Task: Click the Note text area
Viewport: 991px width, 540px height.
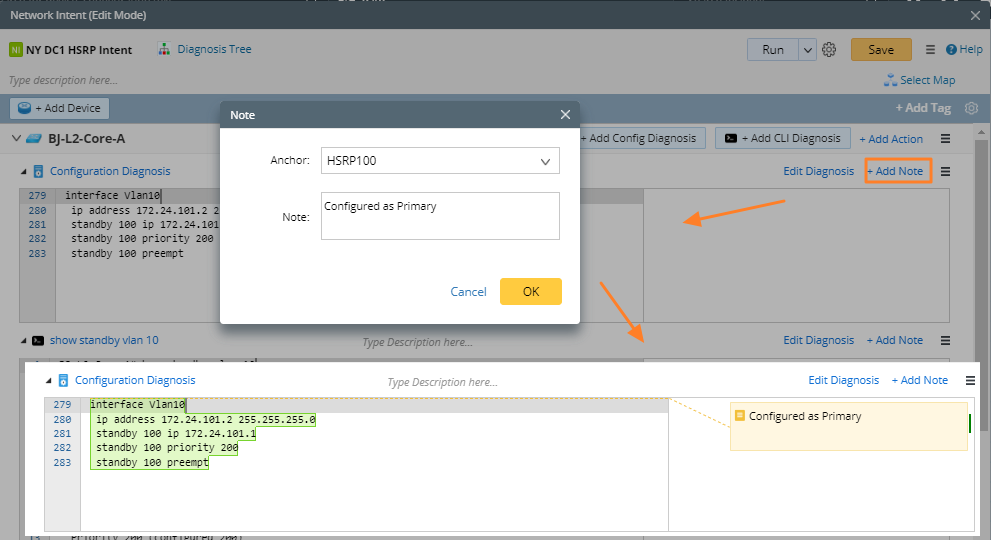Action: point(440,216)
